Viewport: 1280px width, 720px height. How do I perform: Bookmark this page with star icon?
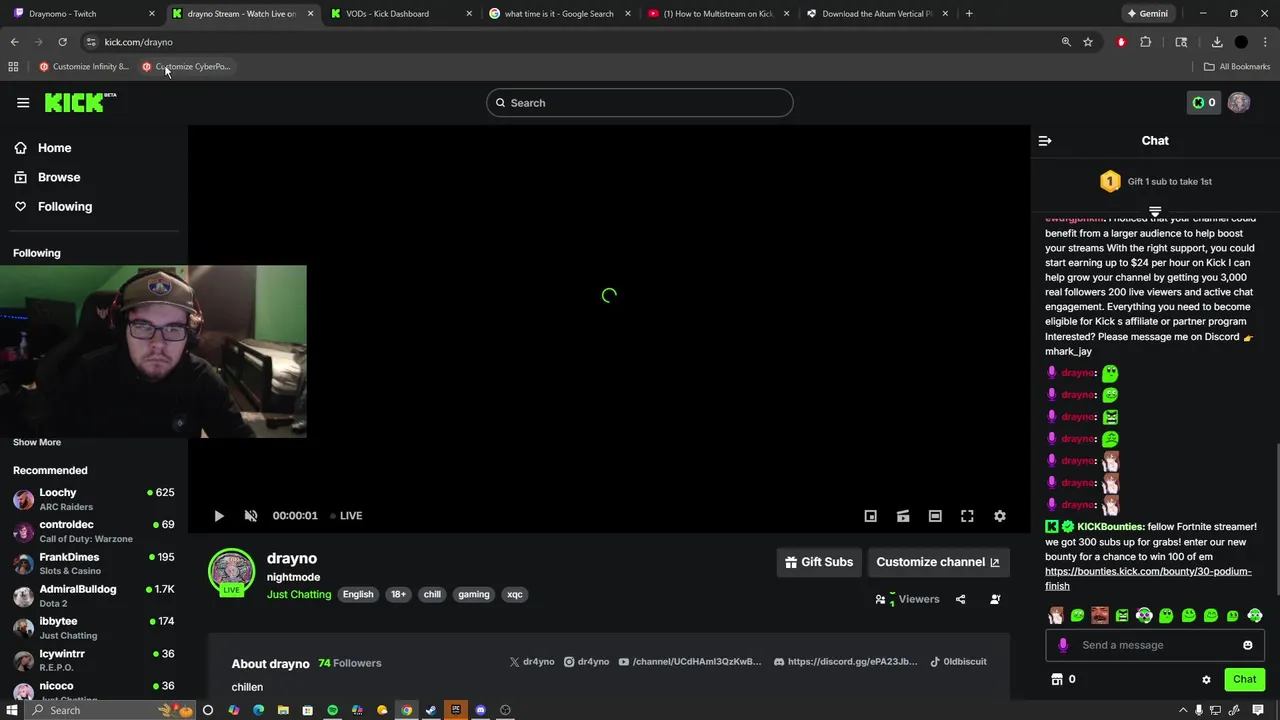[x=1088, y=42]
